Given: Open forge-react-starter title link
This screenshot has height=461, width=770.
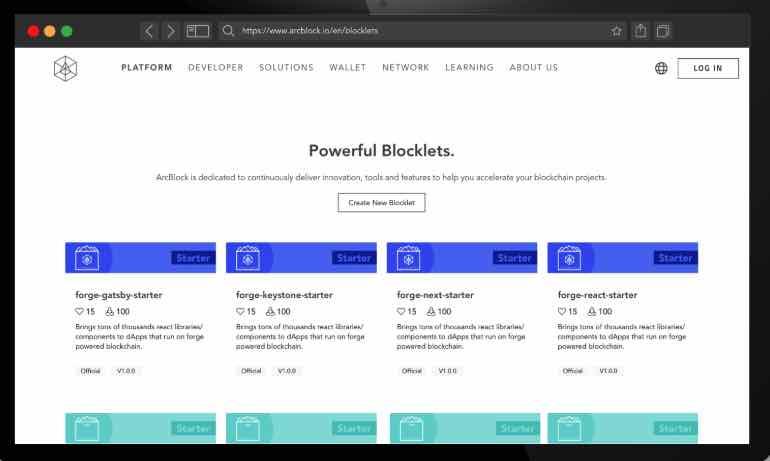Looking at the screenshot, I should point(597,295).
